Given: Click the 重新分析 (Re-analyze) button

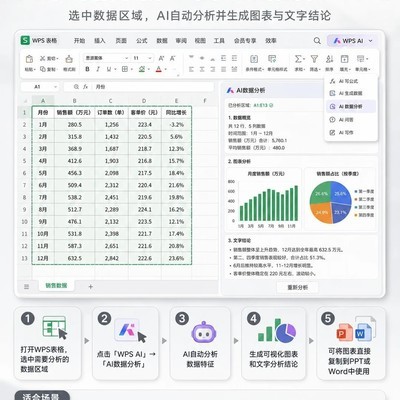Looking at the screenshot, I should [298, 287].
